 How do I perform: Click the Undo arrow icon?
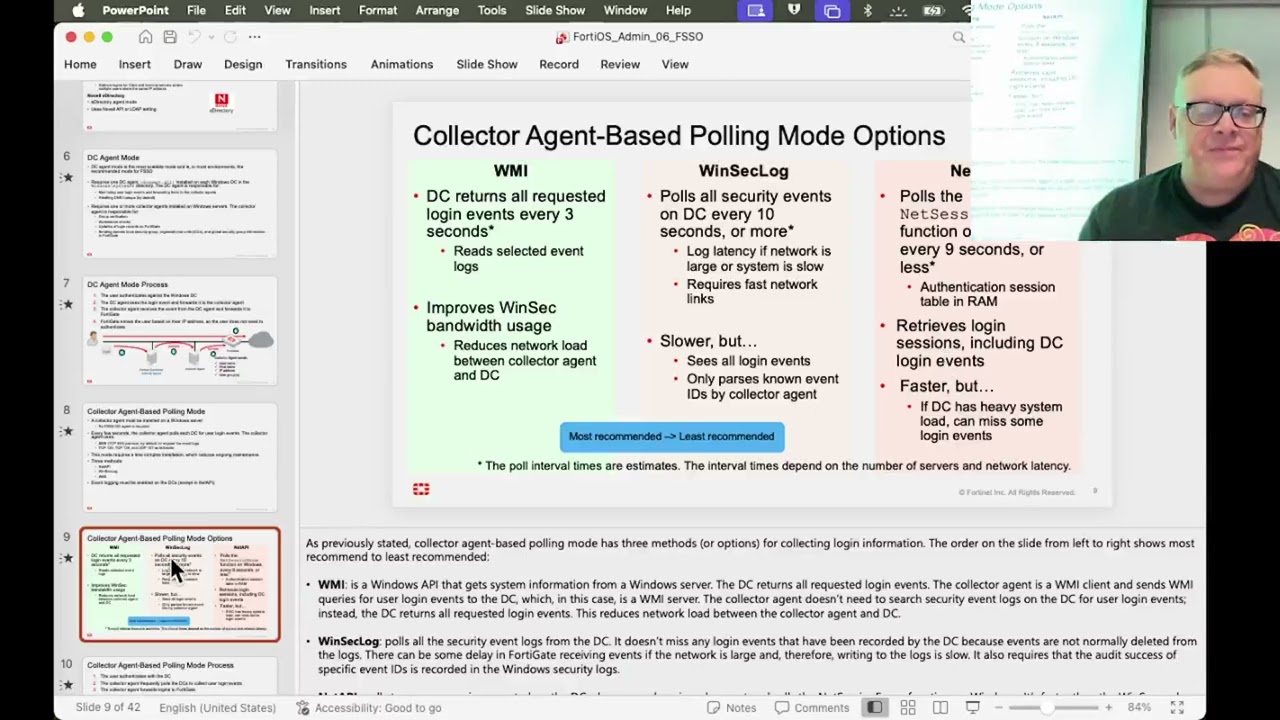point(195,37)
